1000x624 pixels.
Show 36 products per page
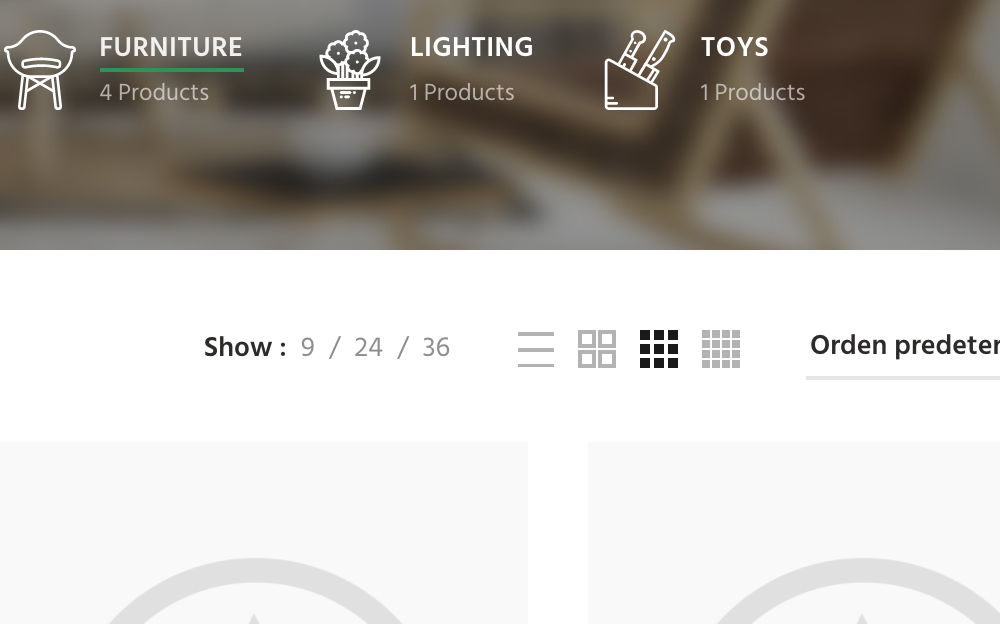pos(436,348)
